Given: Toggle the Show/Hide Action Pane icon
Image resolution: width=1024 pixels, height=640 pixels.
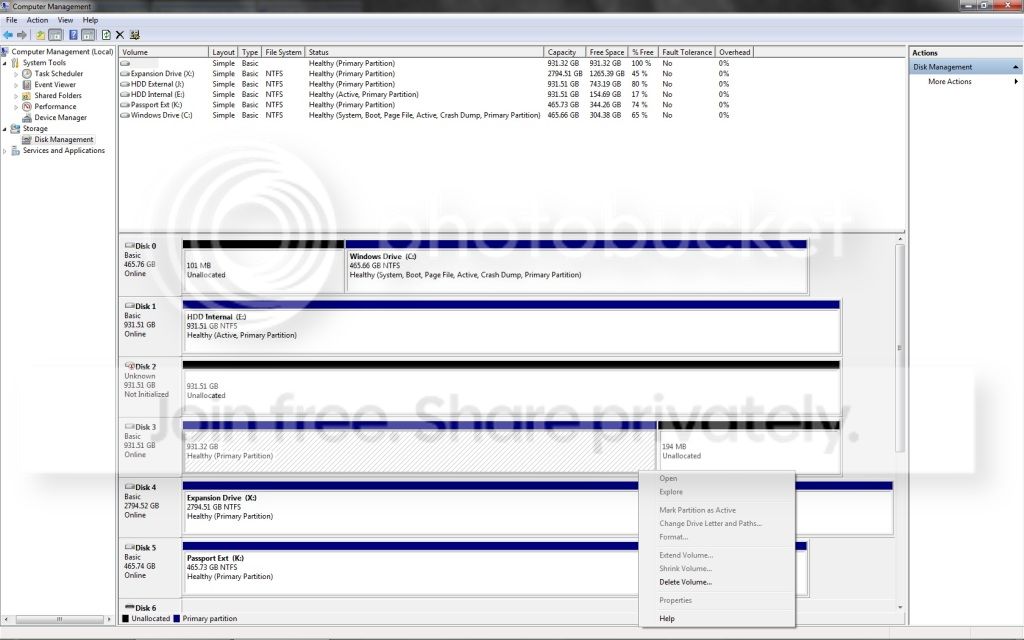Looking at the screenshot, I should (88, 35).
